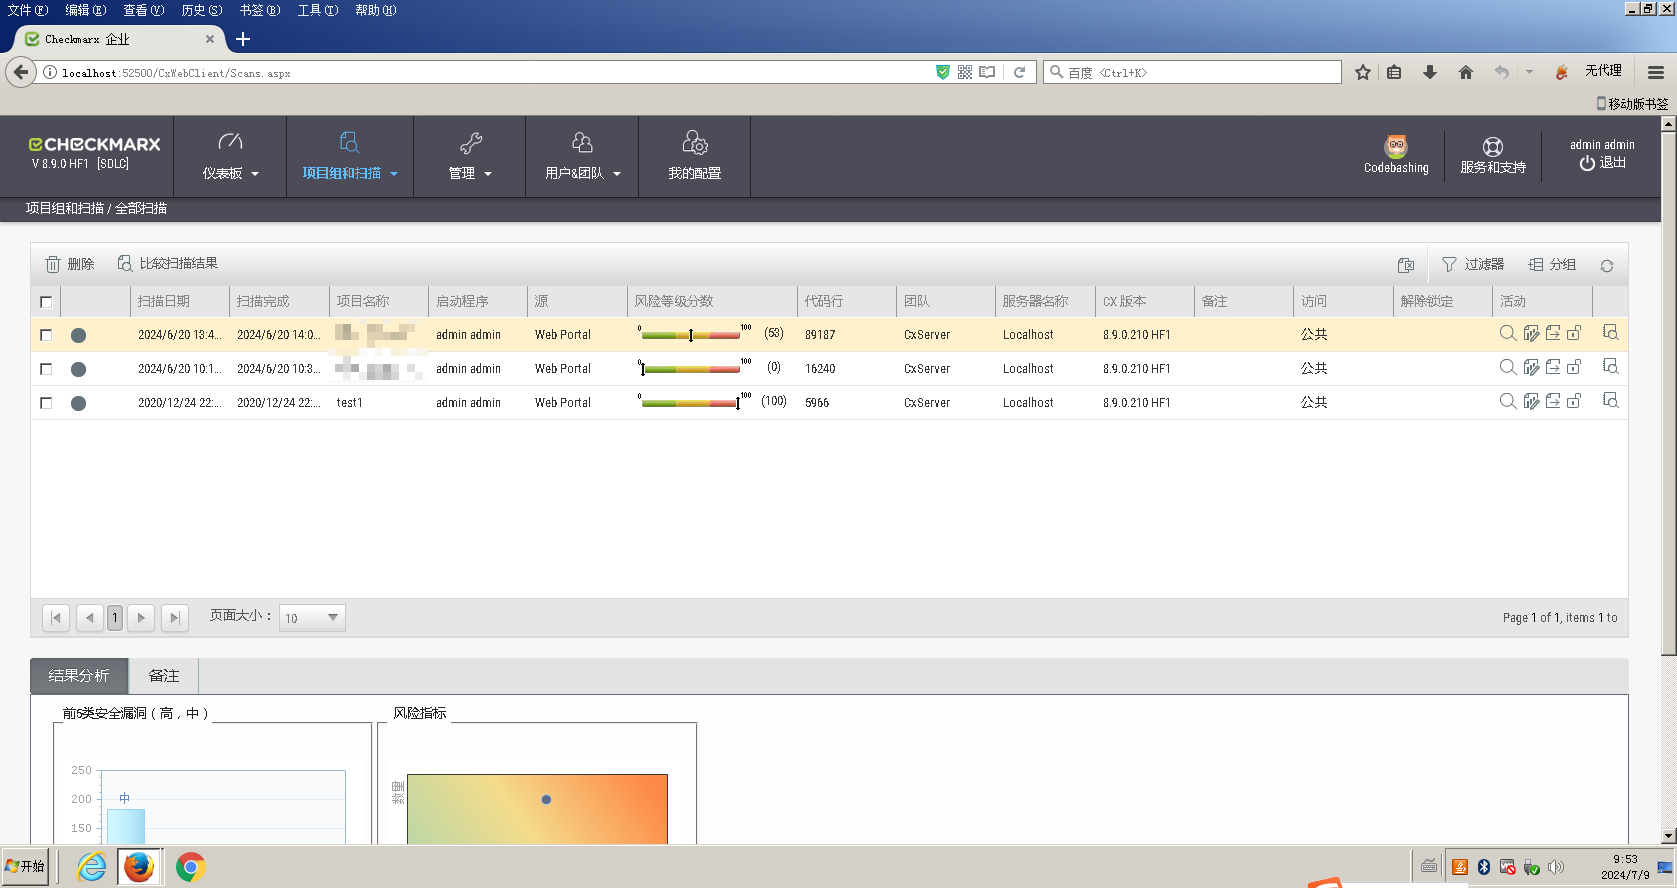Open 文件 menu

(x=28, y=10)
